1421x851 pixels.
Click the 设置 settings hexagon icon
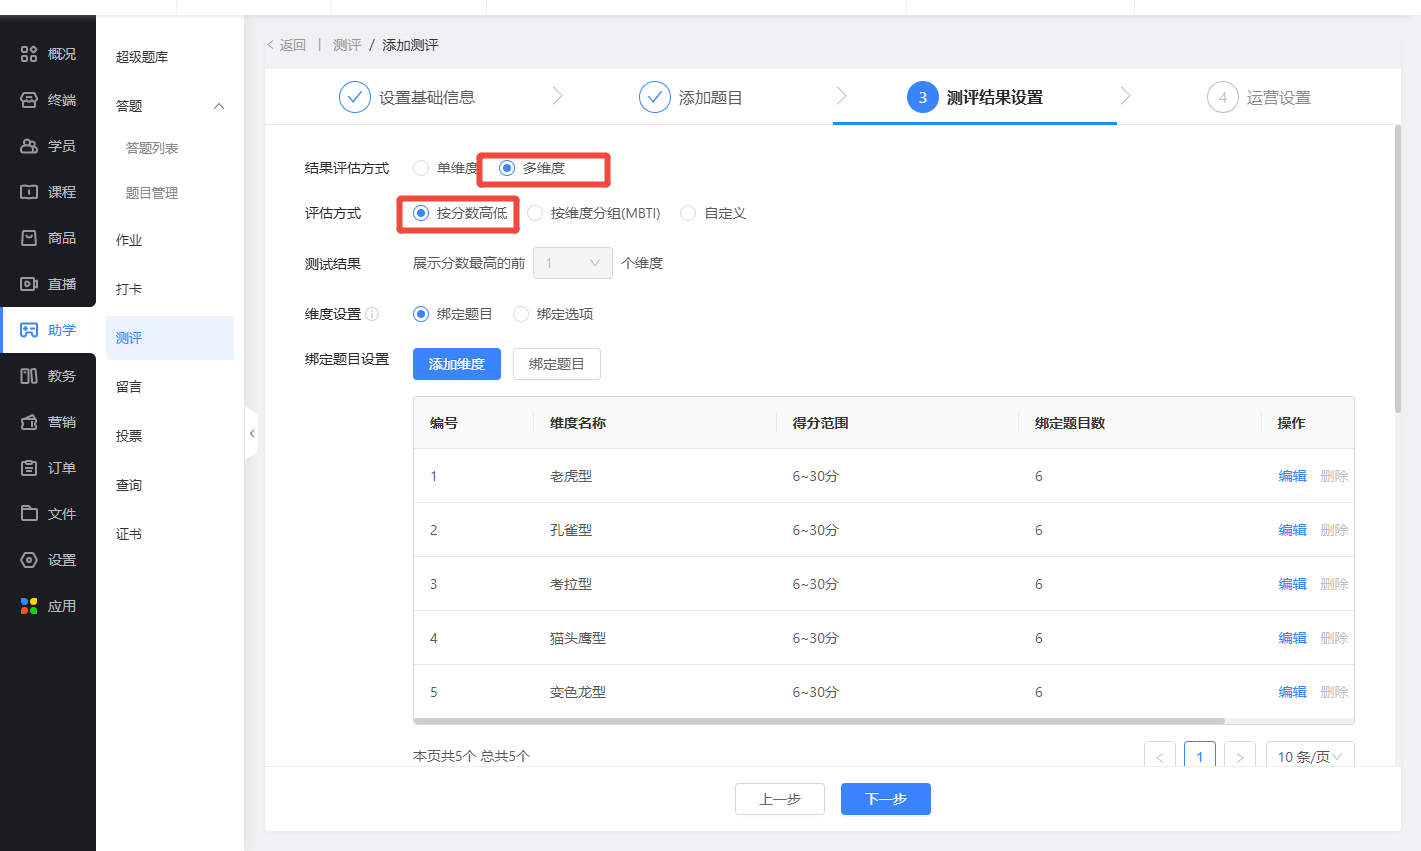click(x=29, y=560)
